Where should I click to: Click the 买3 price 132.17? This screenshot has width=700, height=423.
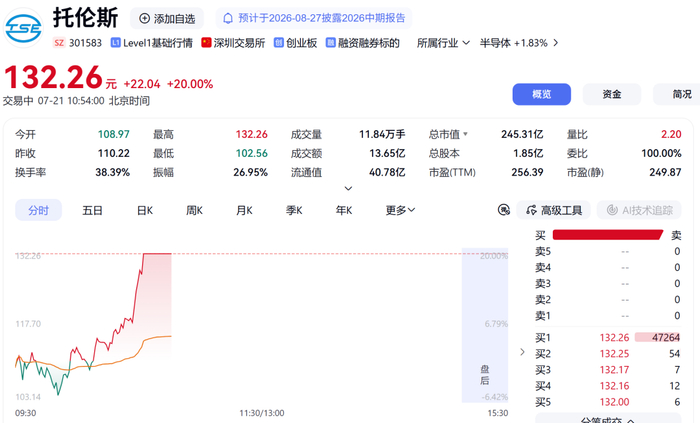[x=614, y=370]
